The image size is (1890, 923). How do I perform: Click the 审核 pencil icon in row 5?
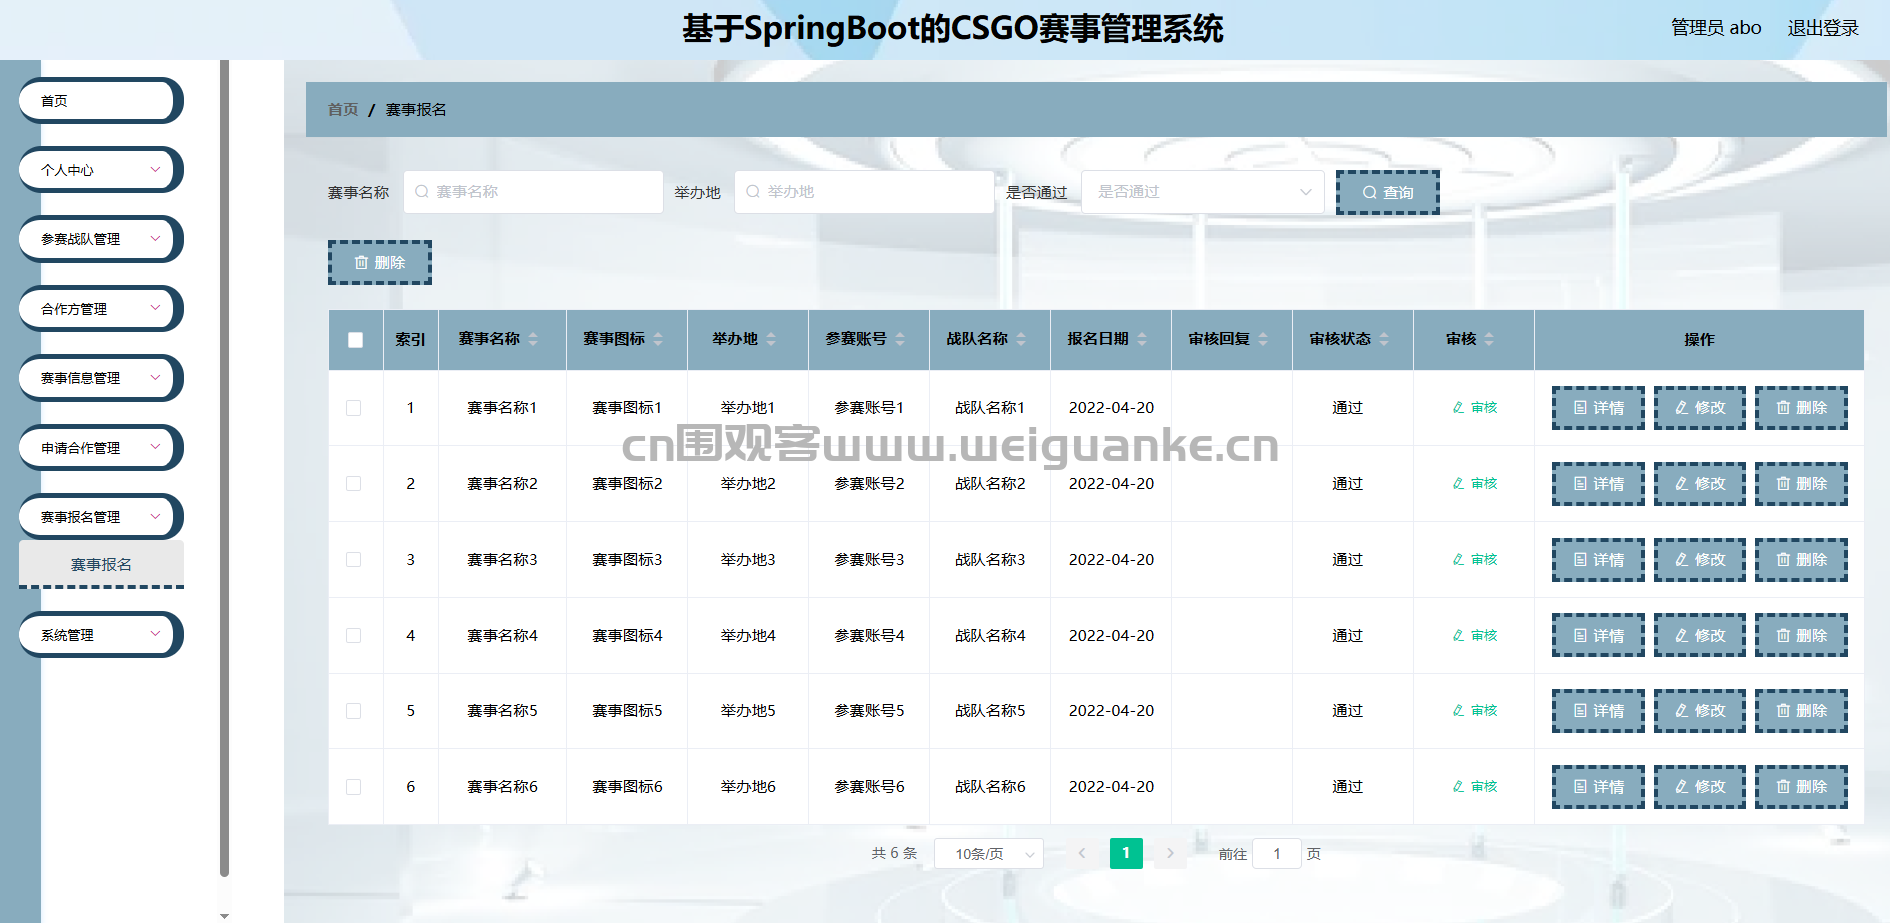[x=1458, y=711]
